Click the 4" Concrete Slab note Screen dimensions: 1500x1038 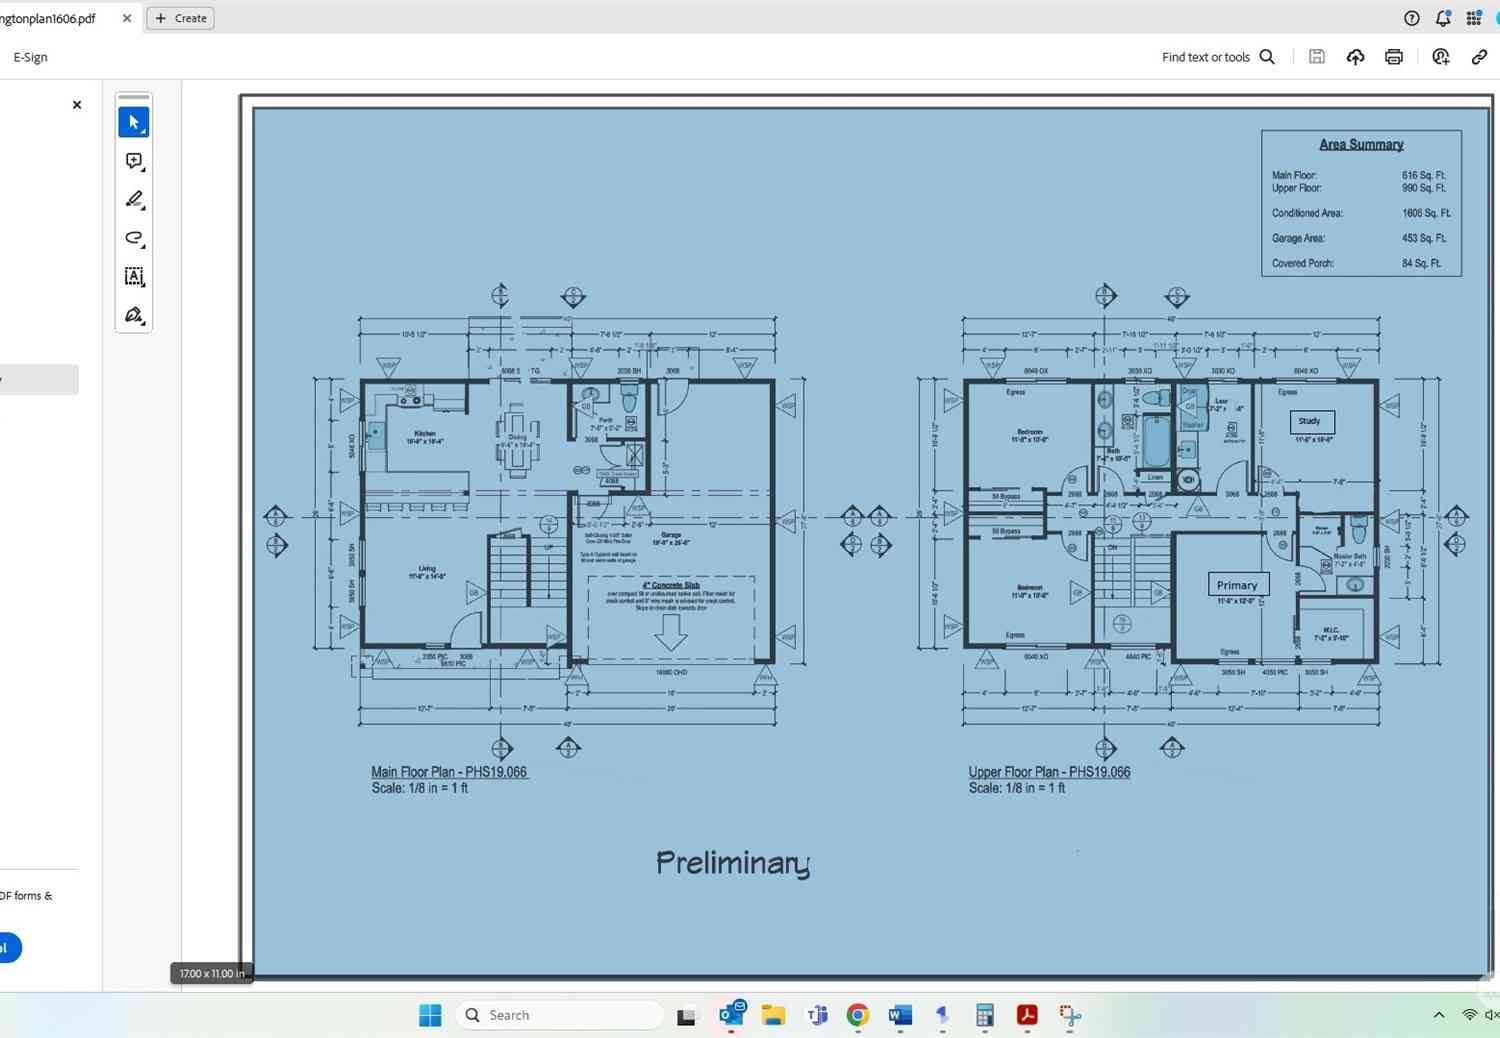click(671, 585)
